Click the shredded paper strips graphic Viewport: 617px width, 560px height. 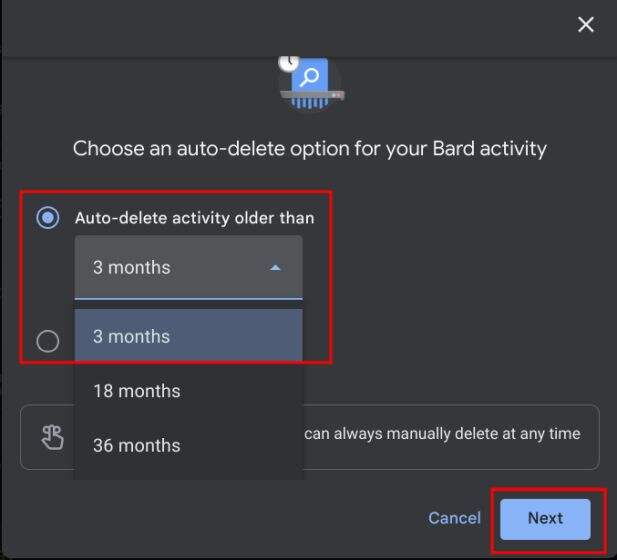click(309, 105)
